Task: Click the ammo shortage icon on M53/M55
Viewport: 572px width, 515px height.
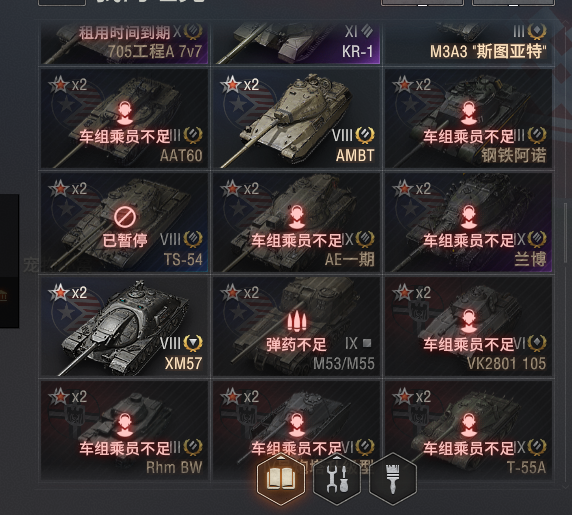Action: (x=297, y=321)
